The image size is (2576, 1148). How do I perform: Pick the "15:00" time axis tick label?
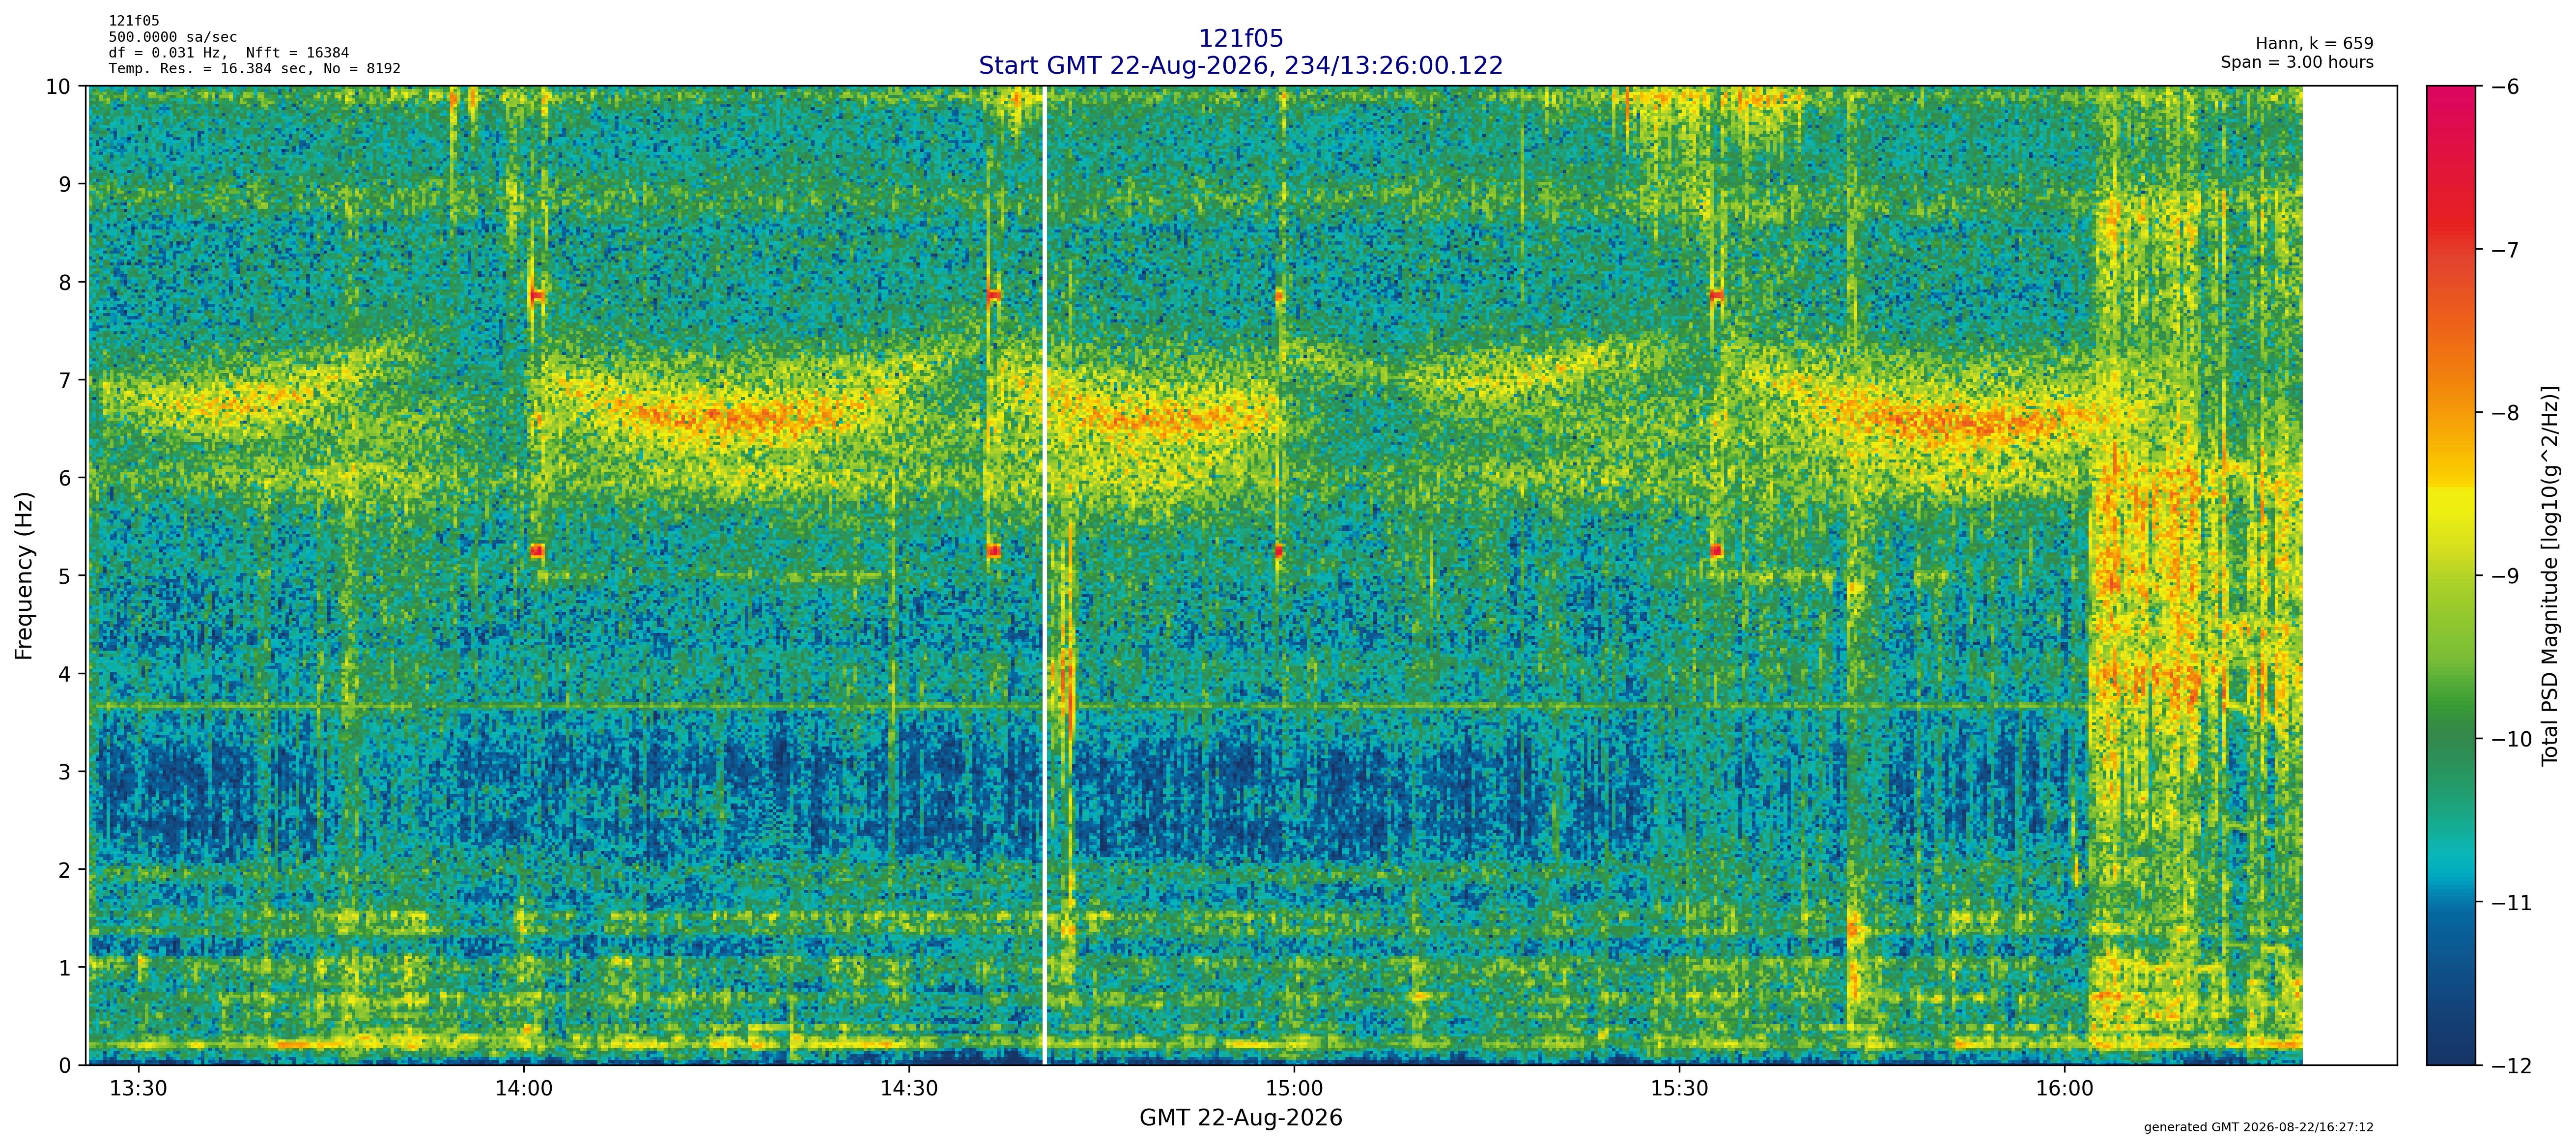pos(1294,1088)
